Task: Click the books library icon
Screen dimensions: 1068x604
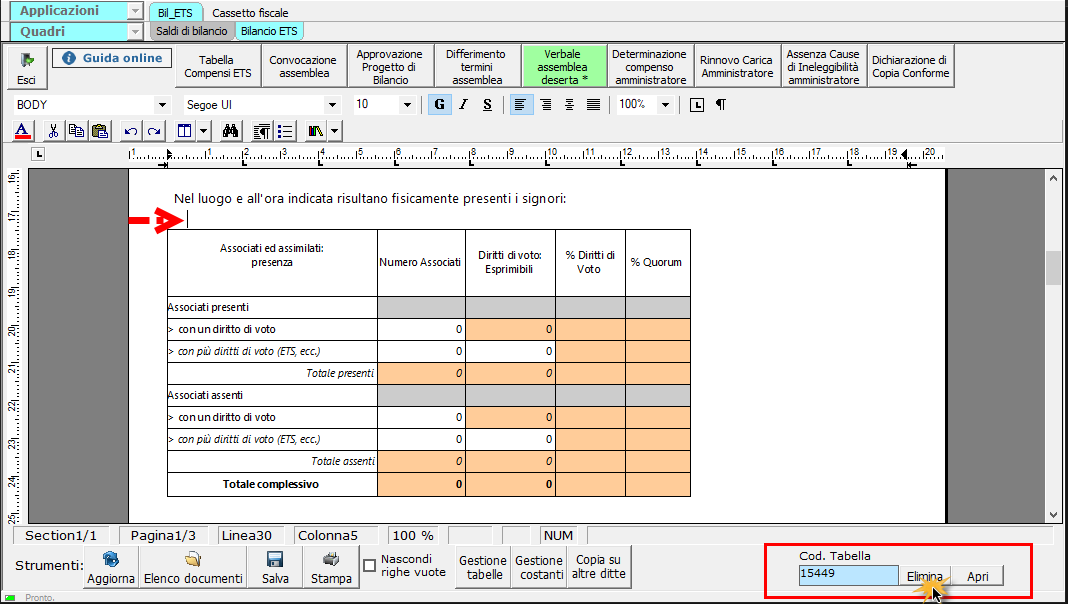Action: pyautogui.click(x=315, y=131)
